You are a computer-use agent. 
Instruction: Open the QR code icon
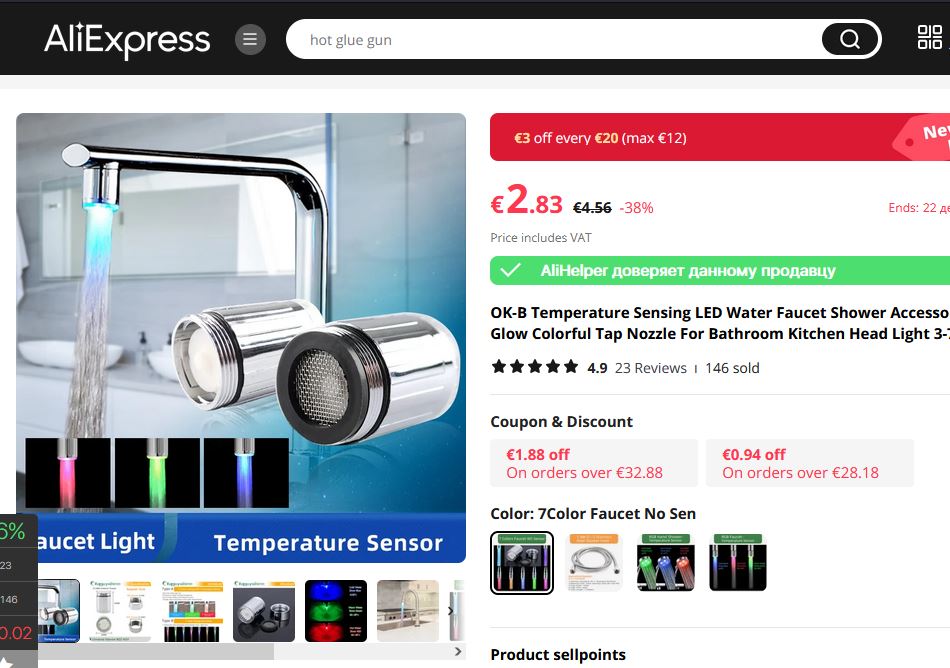click(x=929, y=37)
